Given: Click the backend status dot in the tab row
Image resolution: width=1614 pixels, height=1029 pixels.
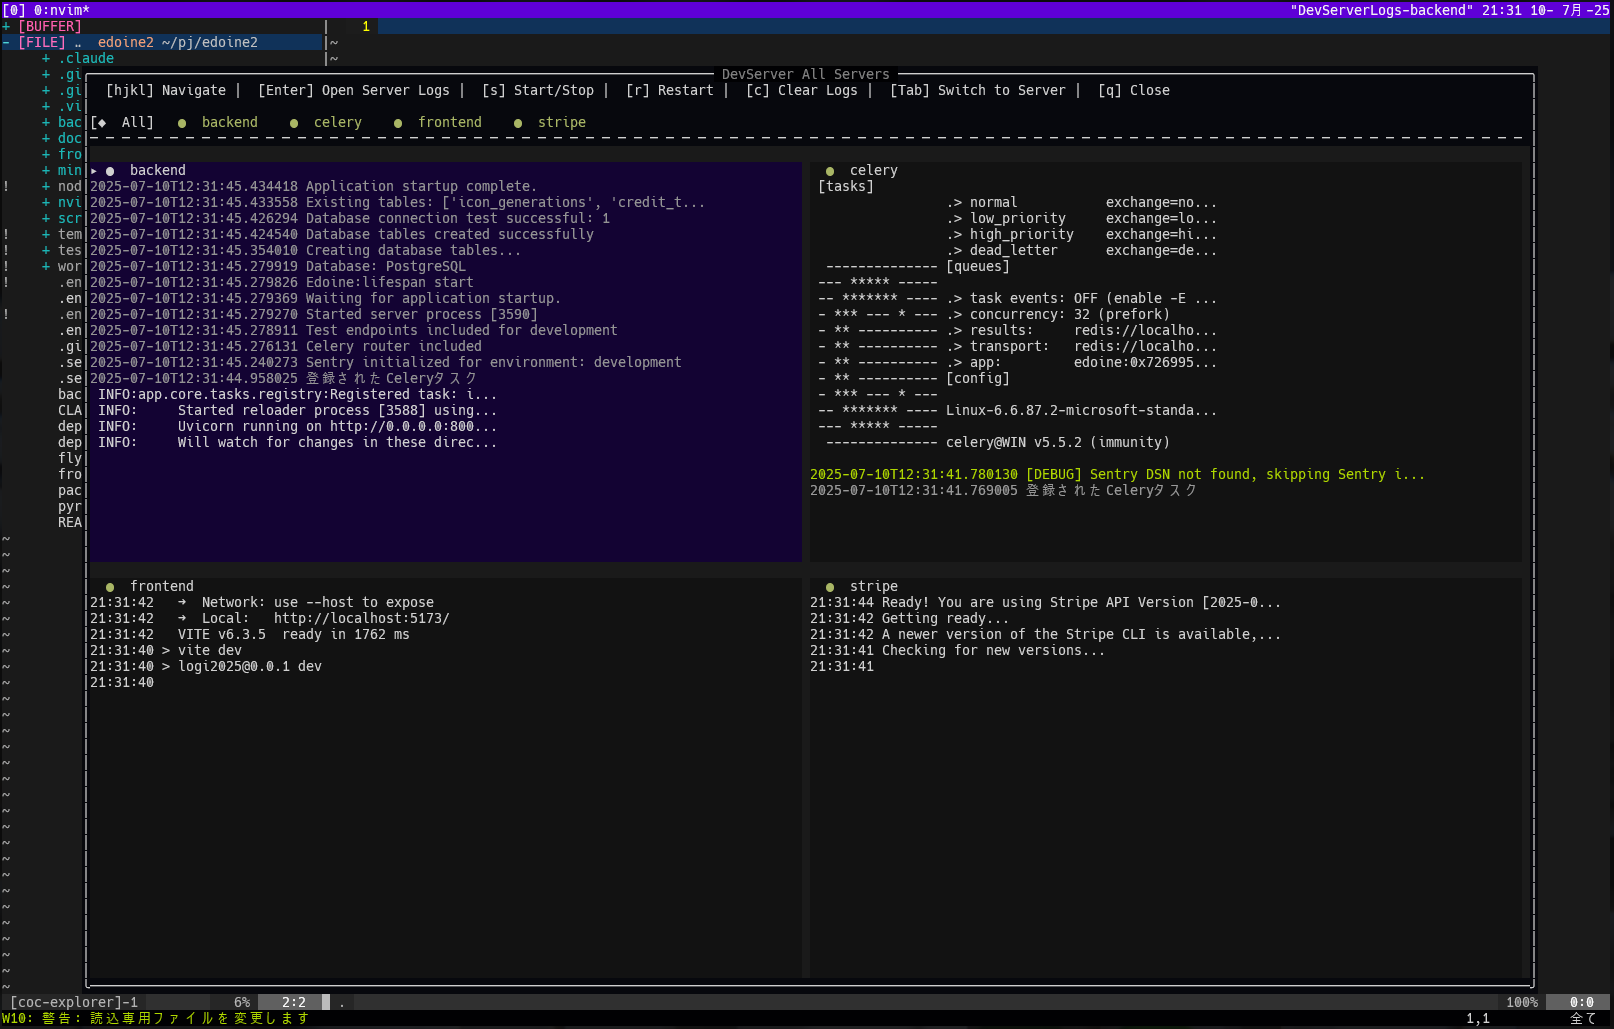Looking at the screenshot, I should [x=182, y=123].
